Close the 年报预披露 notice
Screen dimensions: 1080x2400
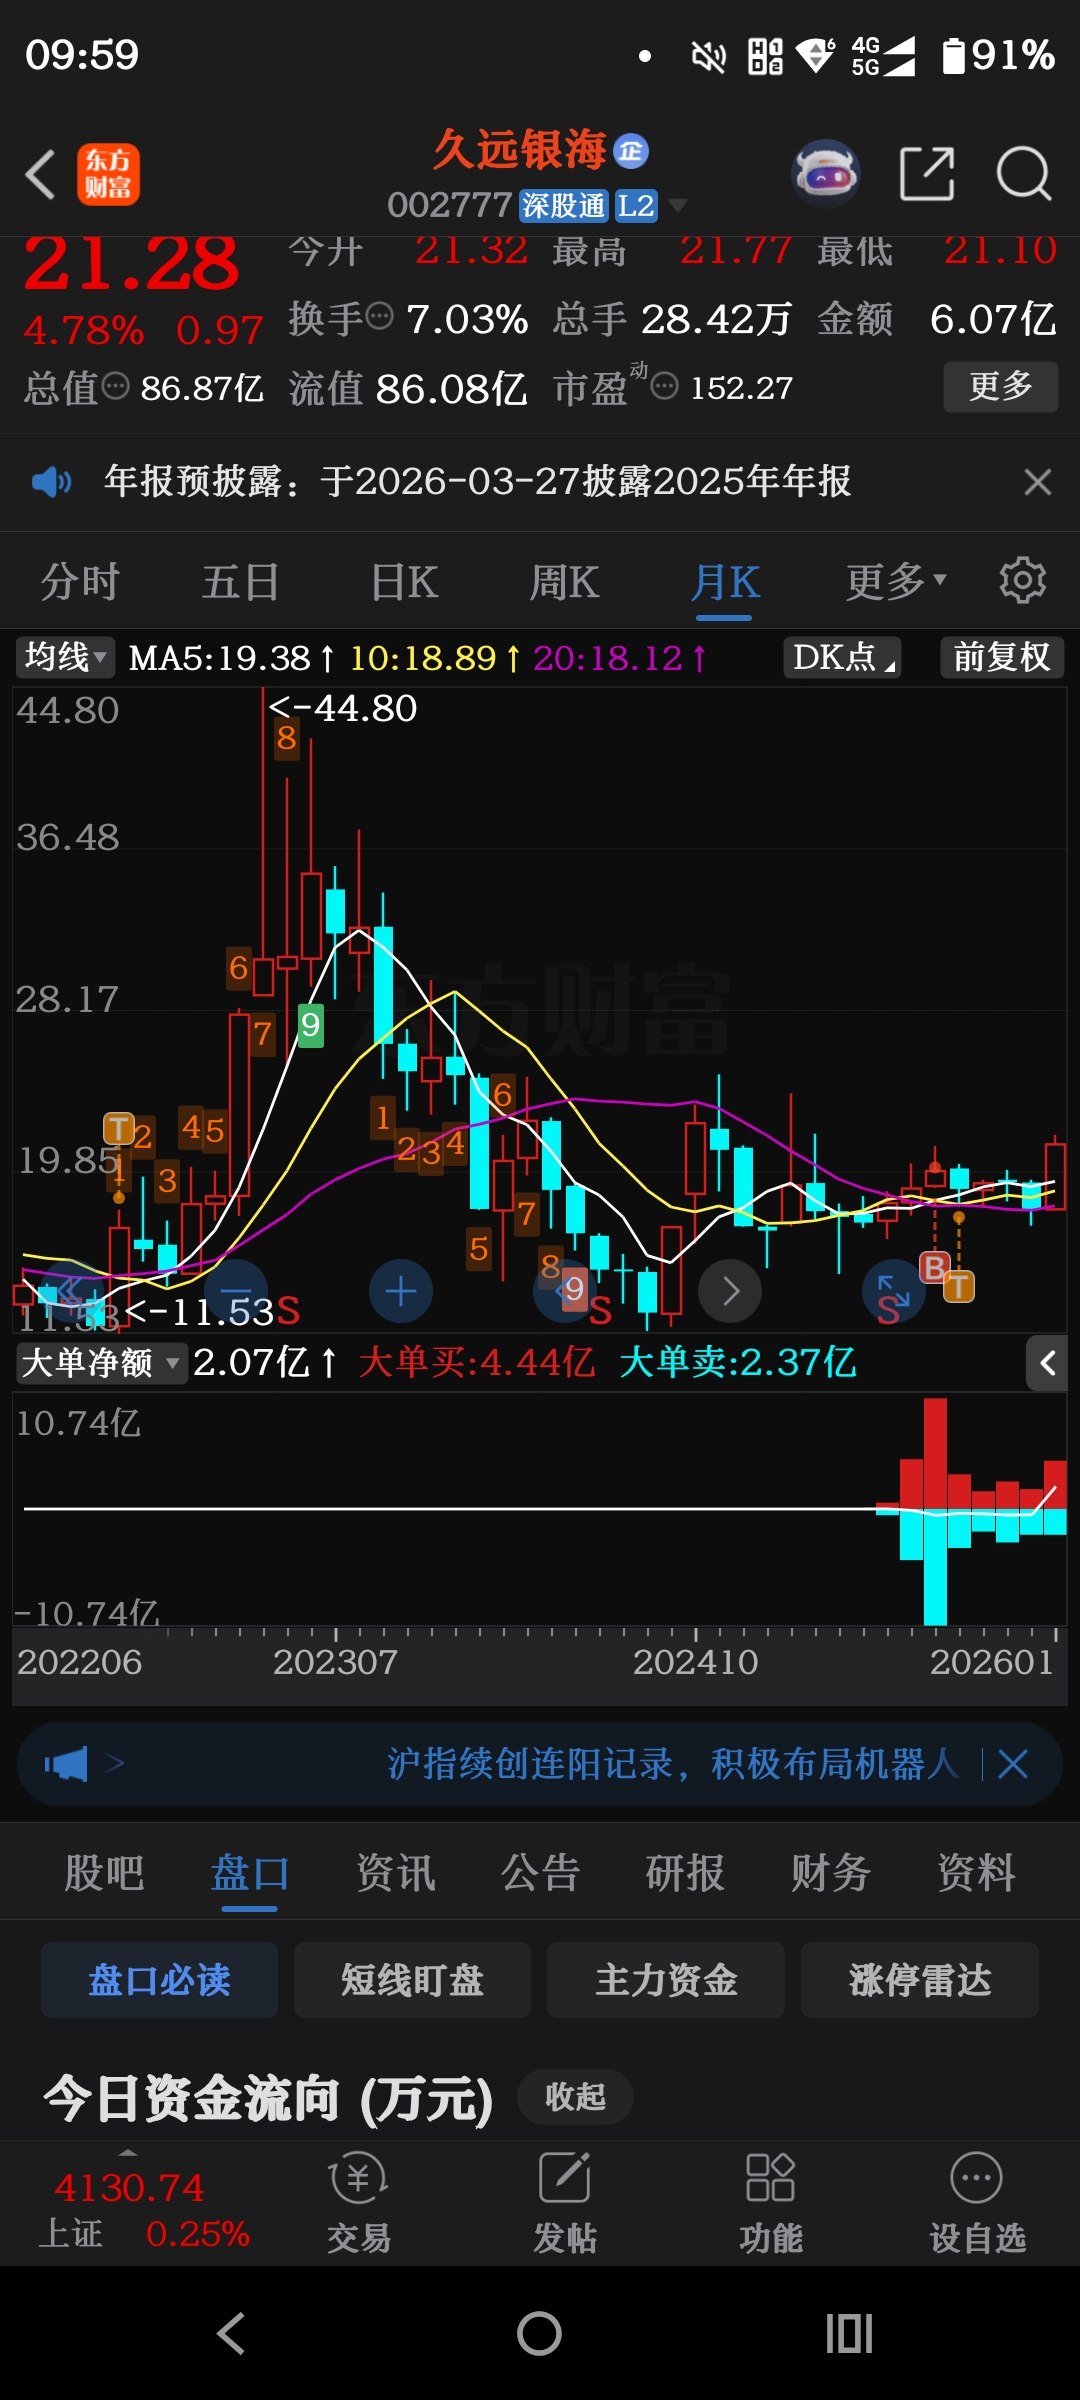tap(1038, 482)
